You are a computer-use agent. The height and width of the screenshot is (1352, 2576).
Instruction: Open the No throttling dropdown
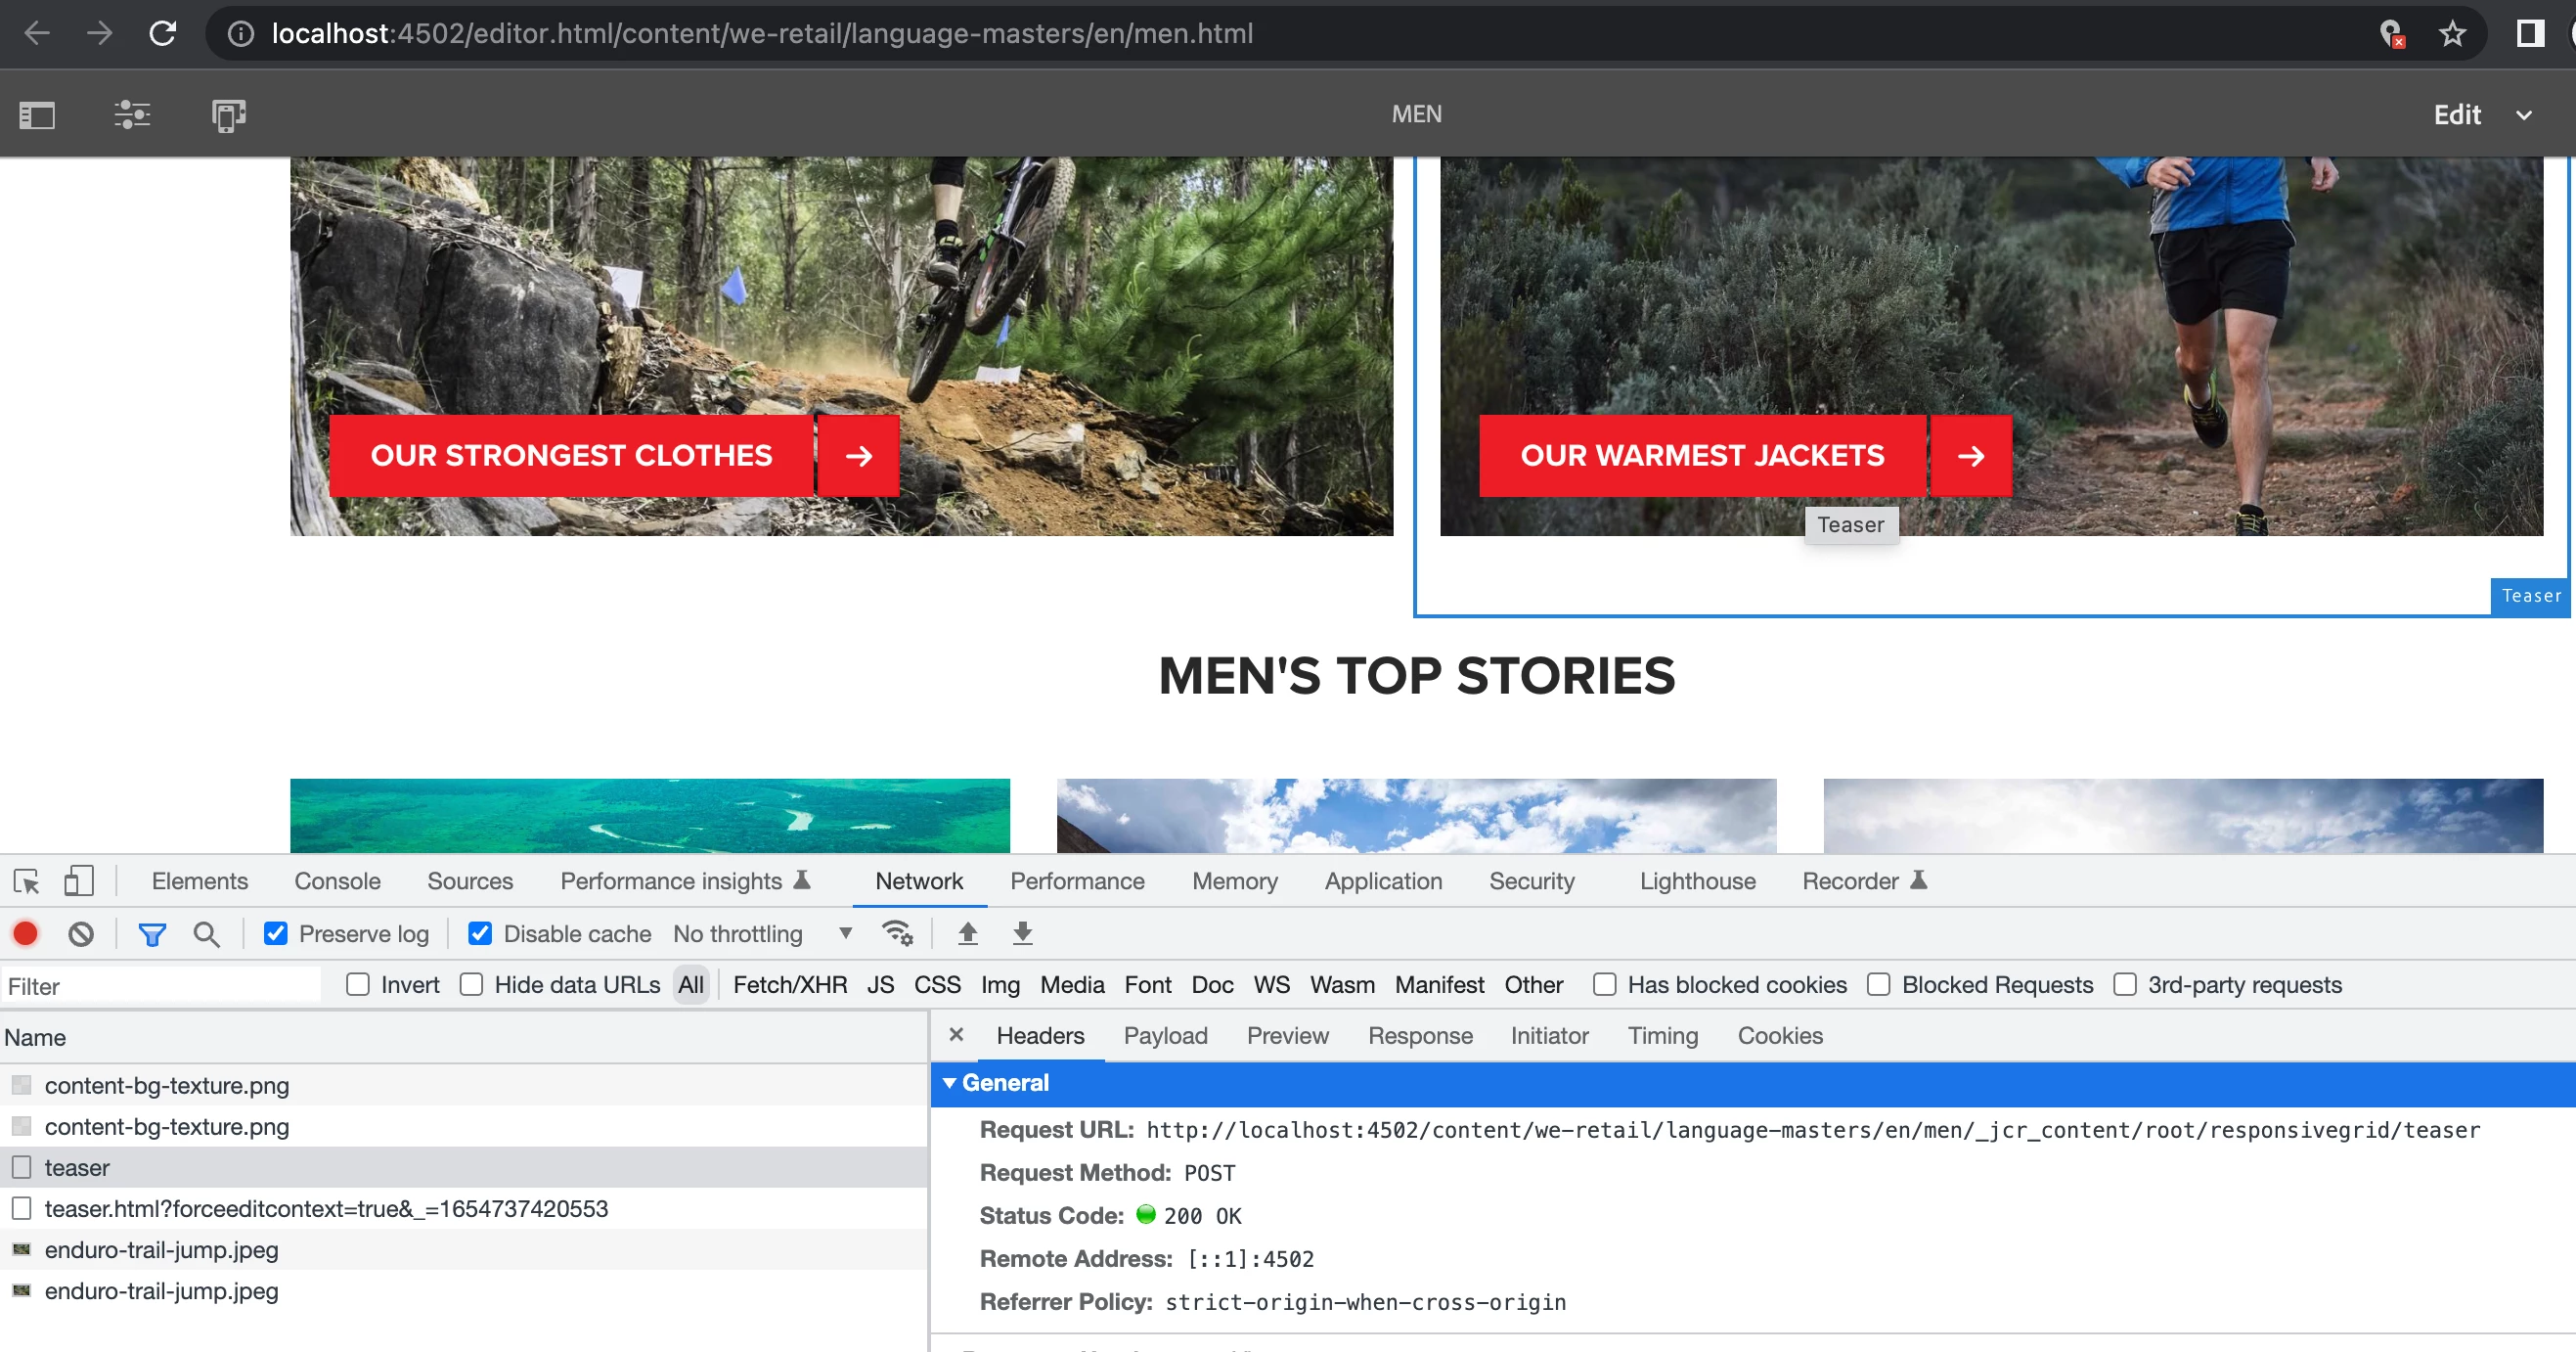pyautogui.click(x=762, y=934)
